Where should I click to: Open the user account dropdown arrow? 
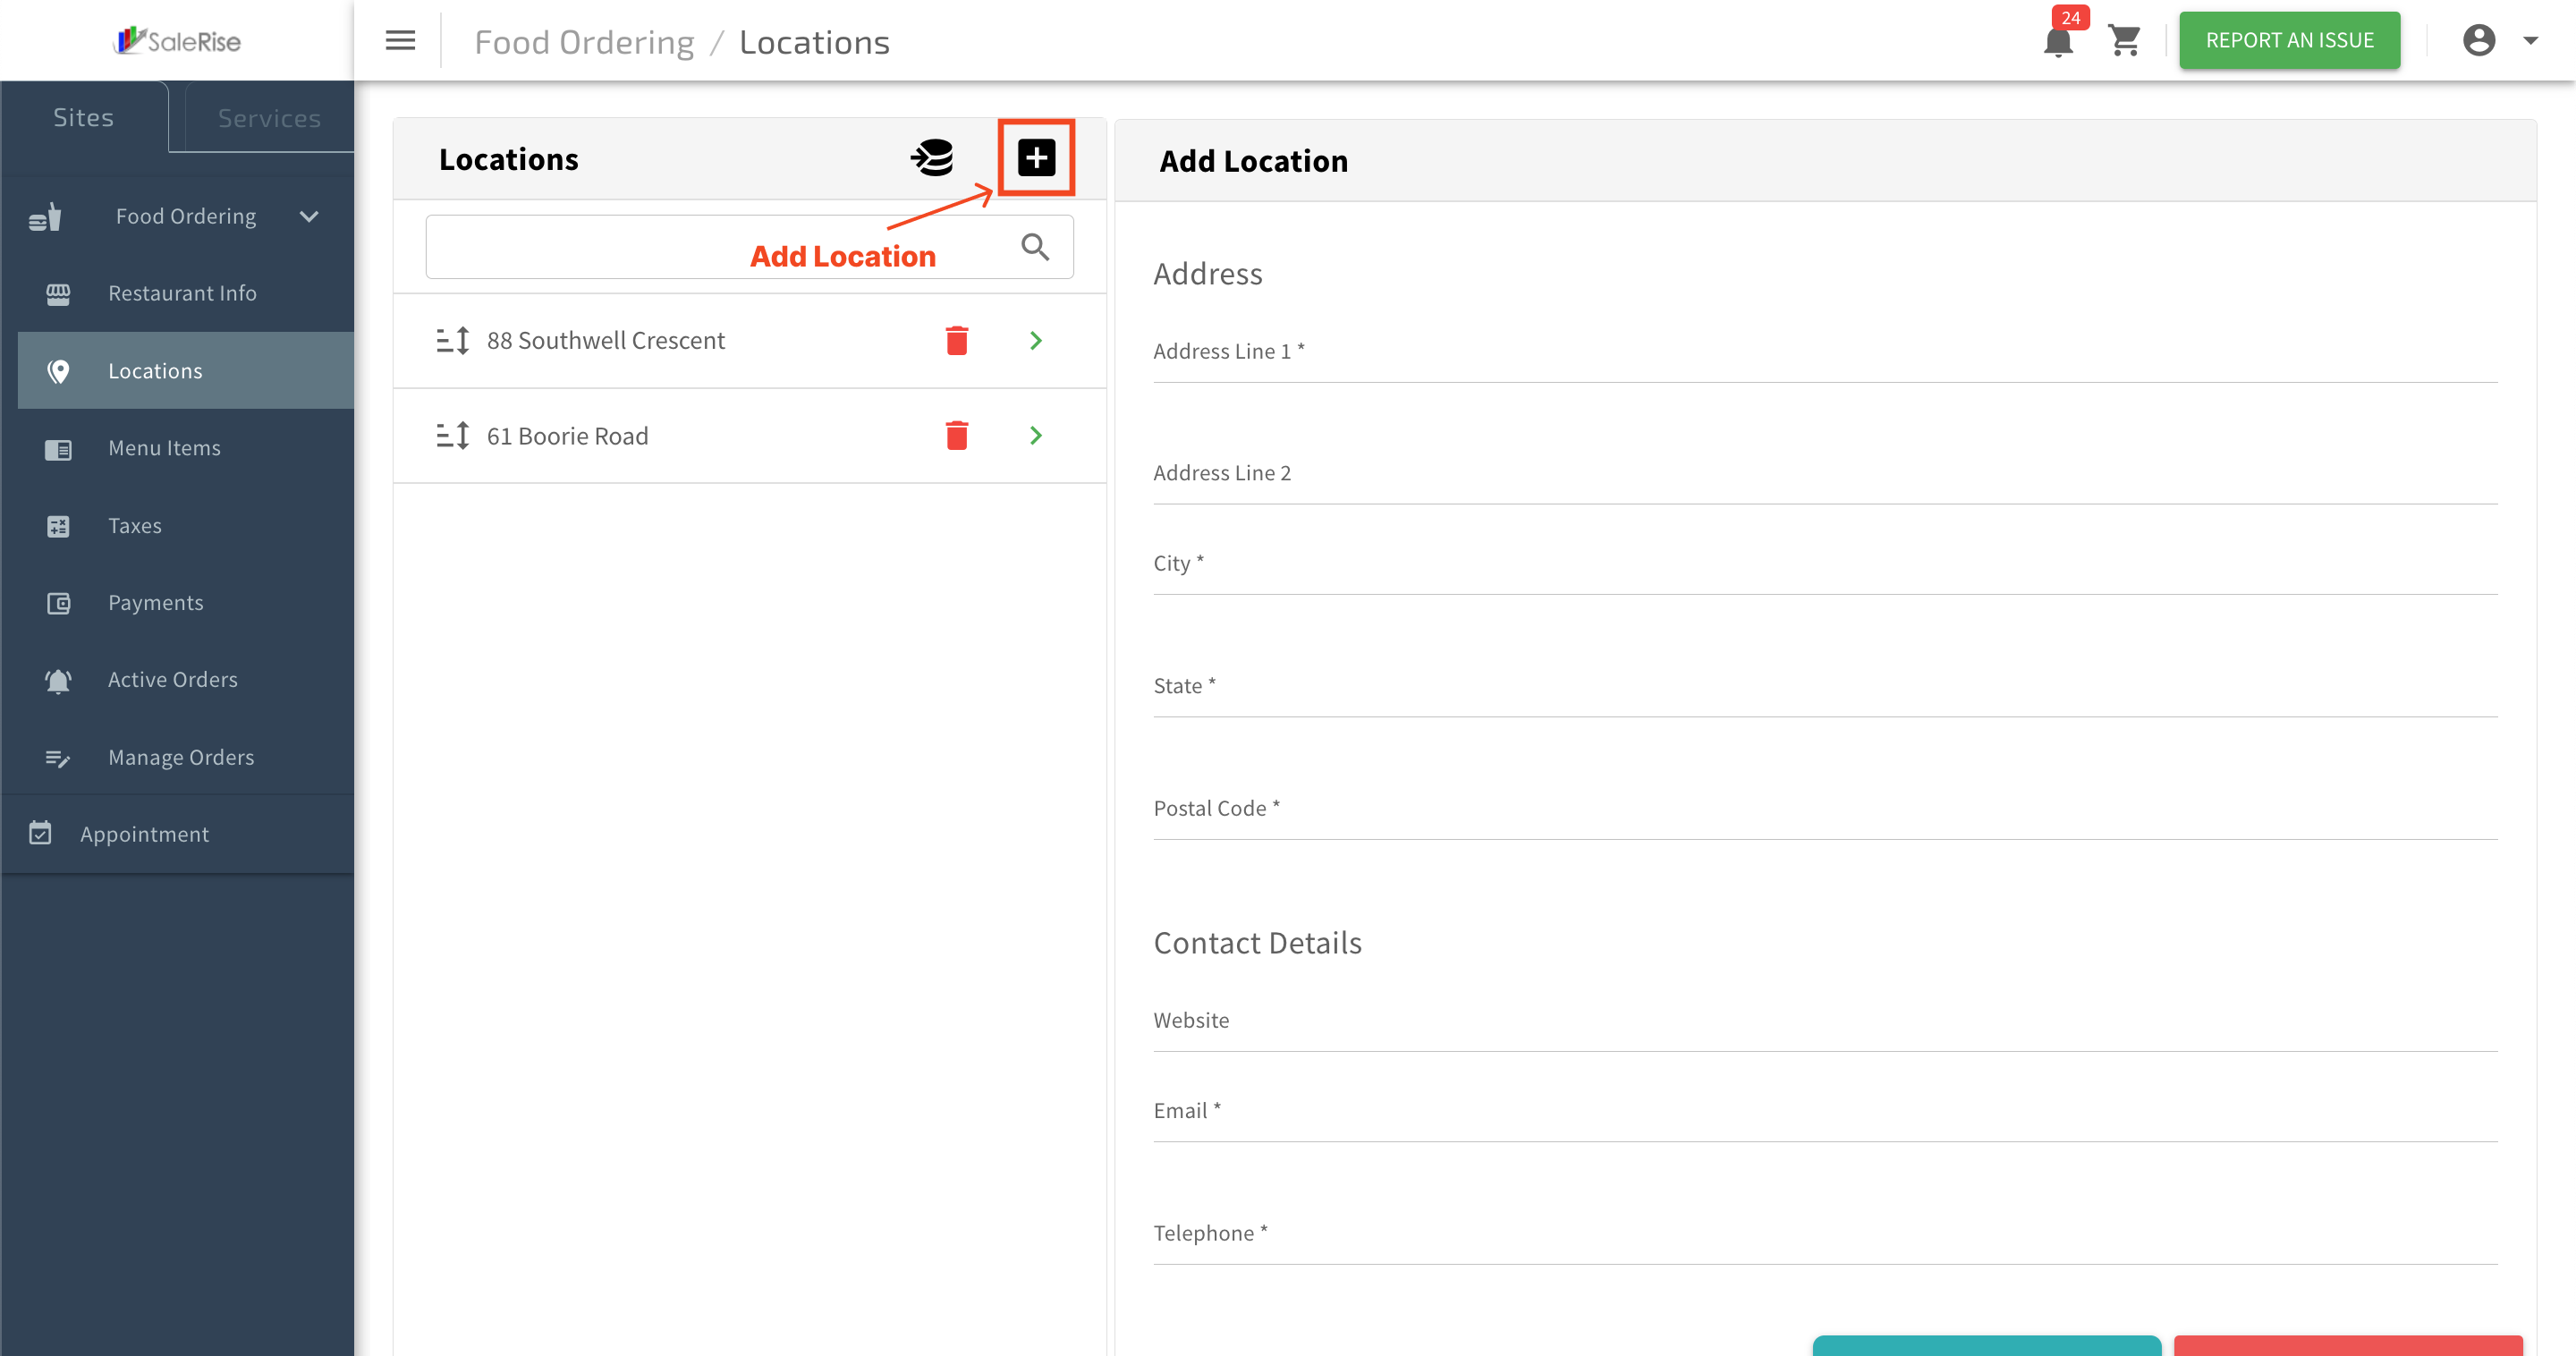coord(2530,41)
